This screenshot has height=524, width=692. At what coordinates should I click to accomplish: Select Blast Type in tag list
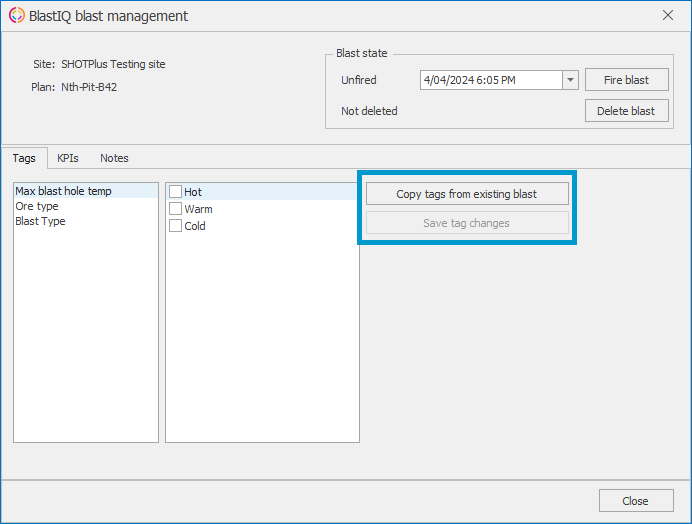coord(86,221)
